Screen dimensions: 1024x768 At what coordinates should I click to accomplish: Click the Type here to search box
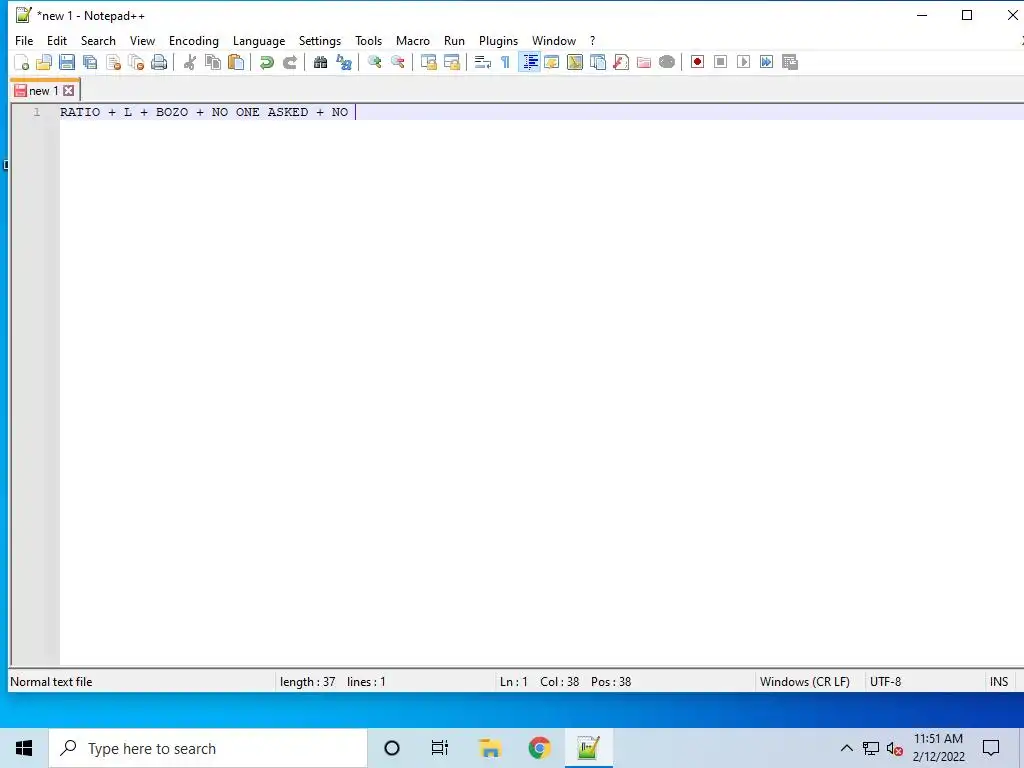[x=208, y=748]
